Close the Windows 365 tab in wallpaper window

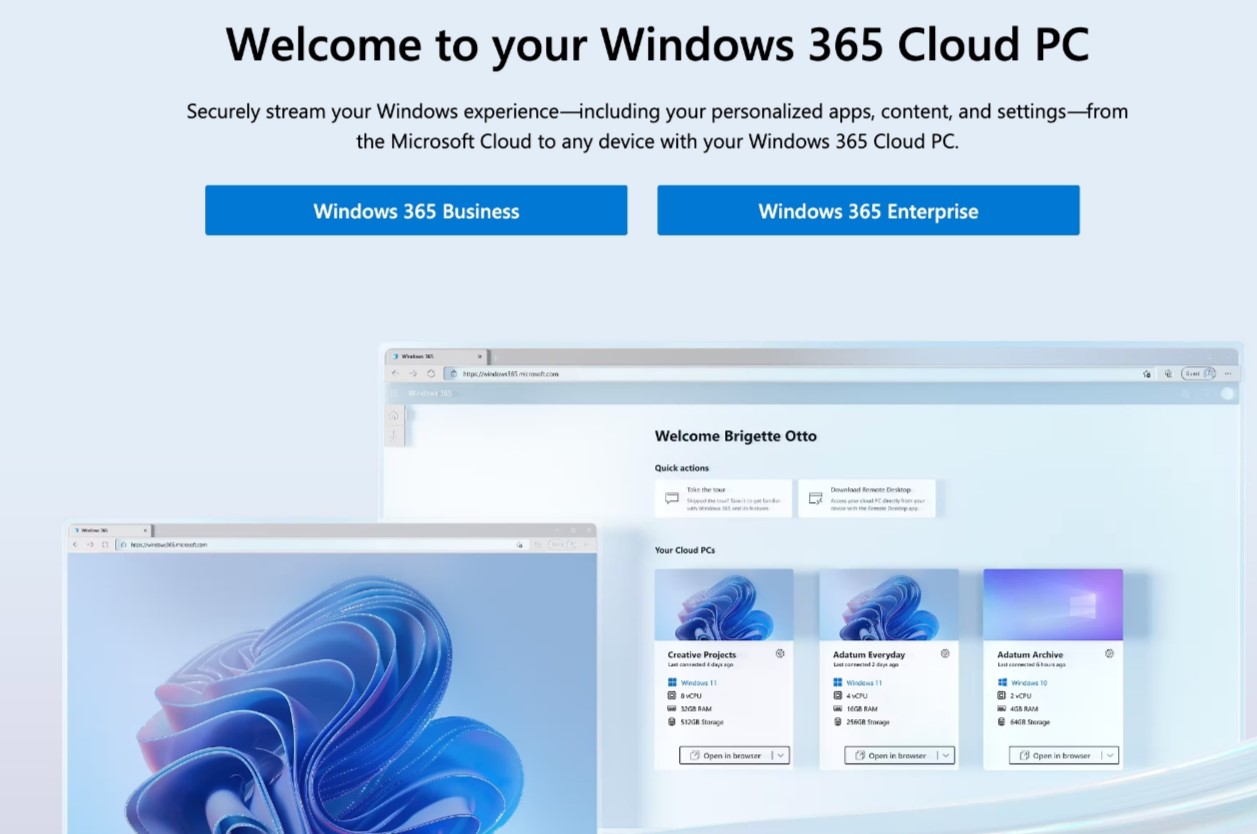tap(146, 530)
